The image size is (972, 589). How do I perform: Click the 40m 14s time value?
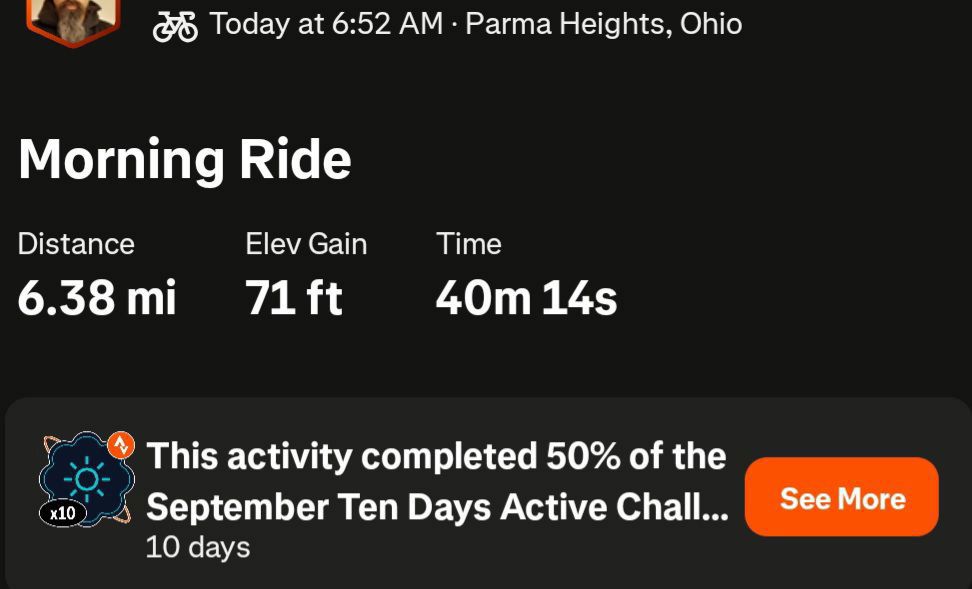(526, 298)
